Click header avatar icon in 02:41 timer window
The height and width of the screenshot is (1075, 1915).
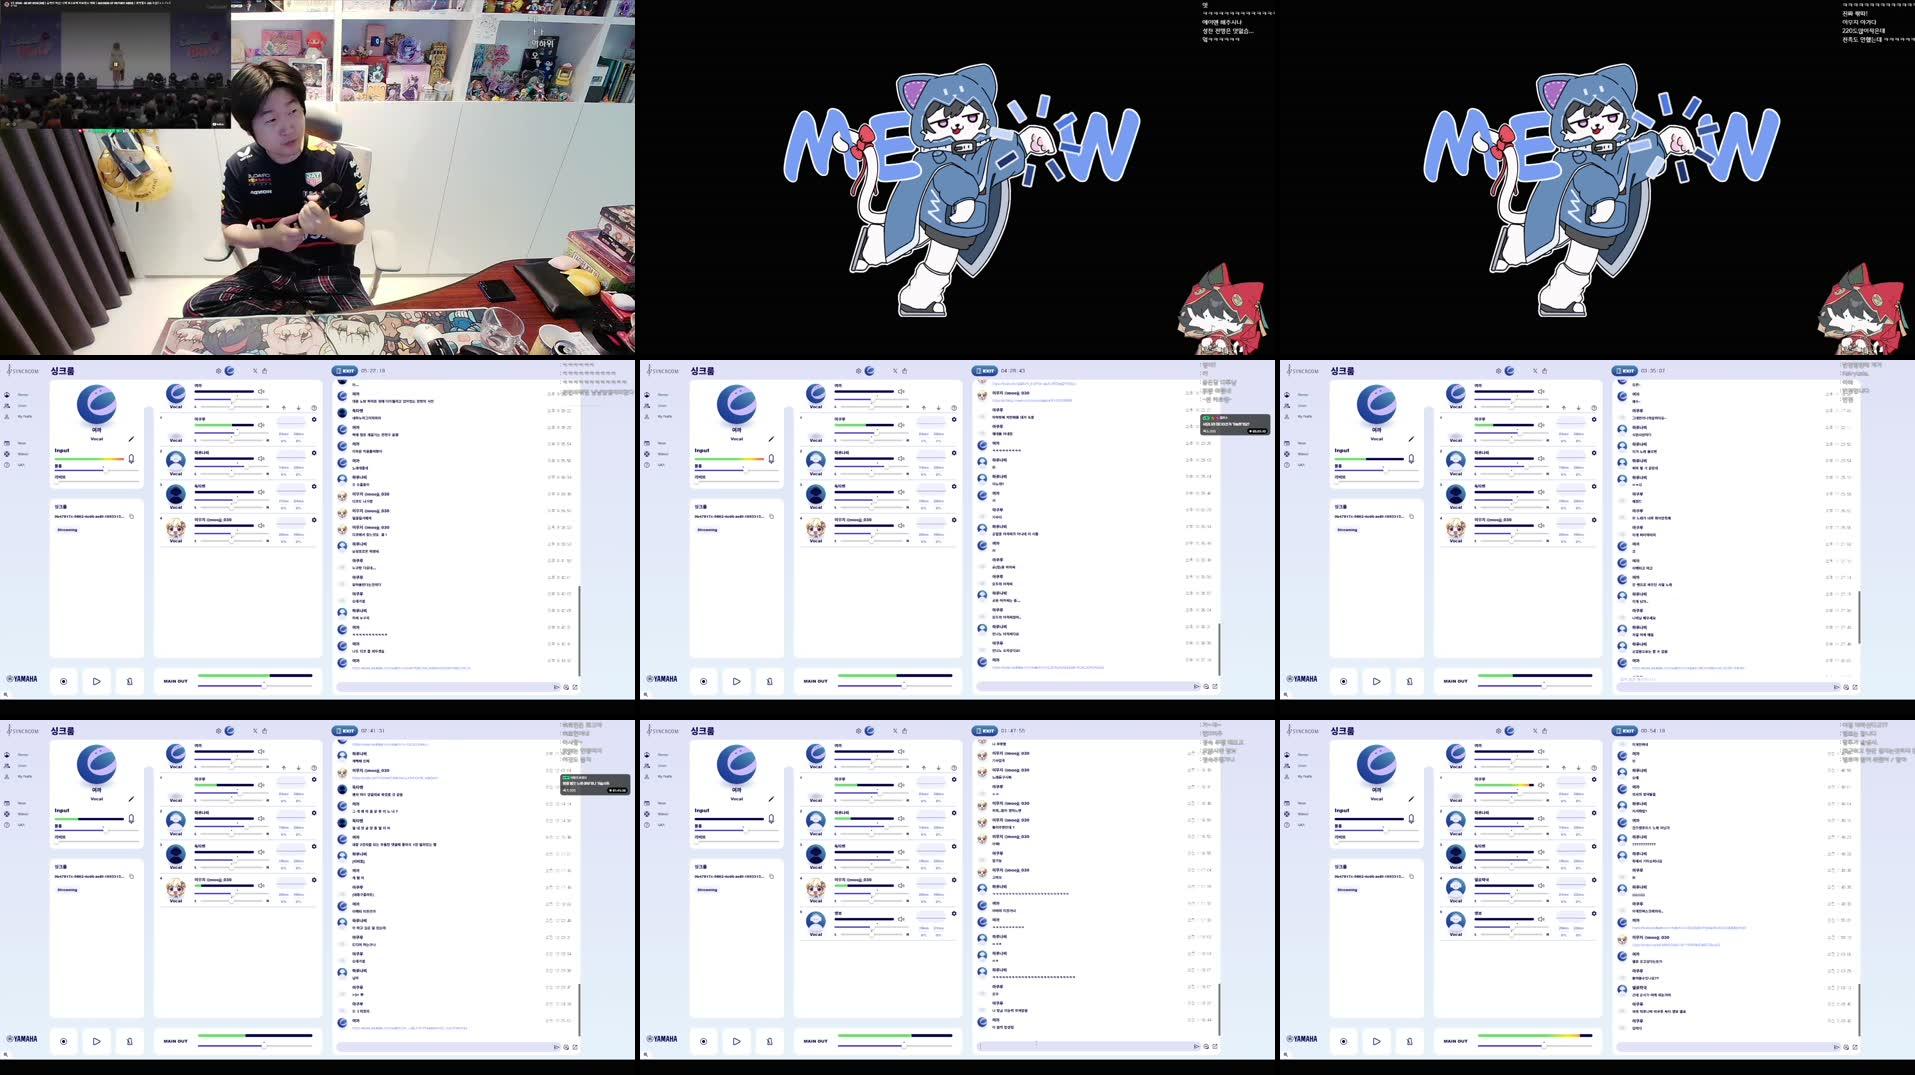tap(229, 731)
